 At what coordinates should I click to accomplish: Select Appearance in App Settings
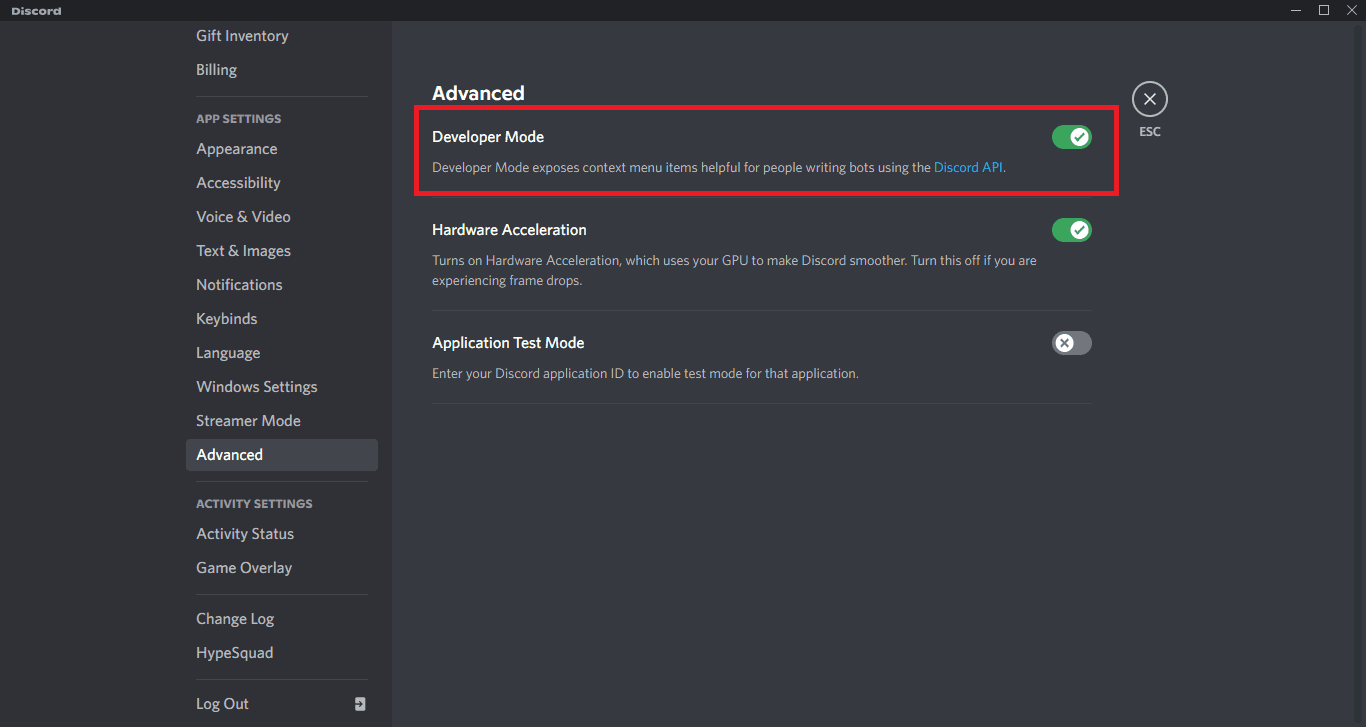[x=237, y=149]
